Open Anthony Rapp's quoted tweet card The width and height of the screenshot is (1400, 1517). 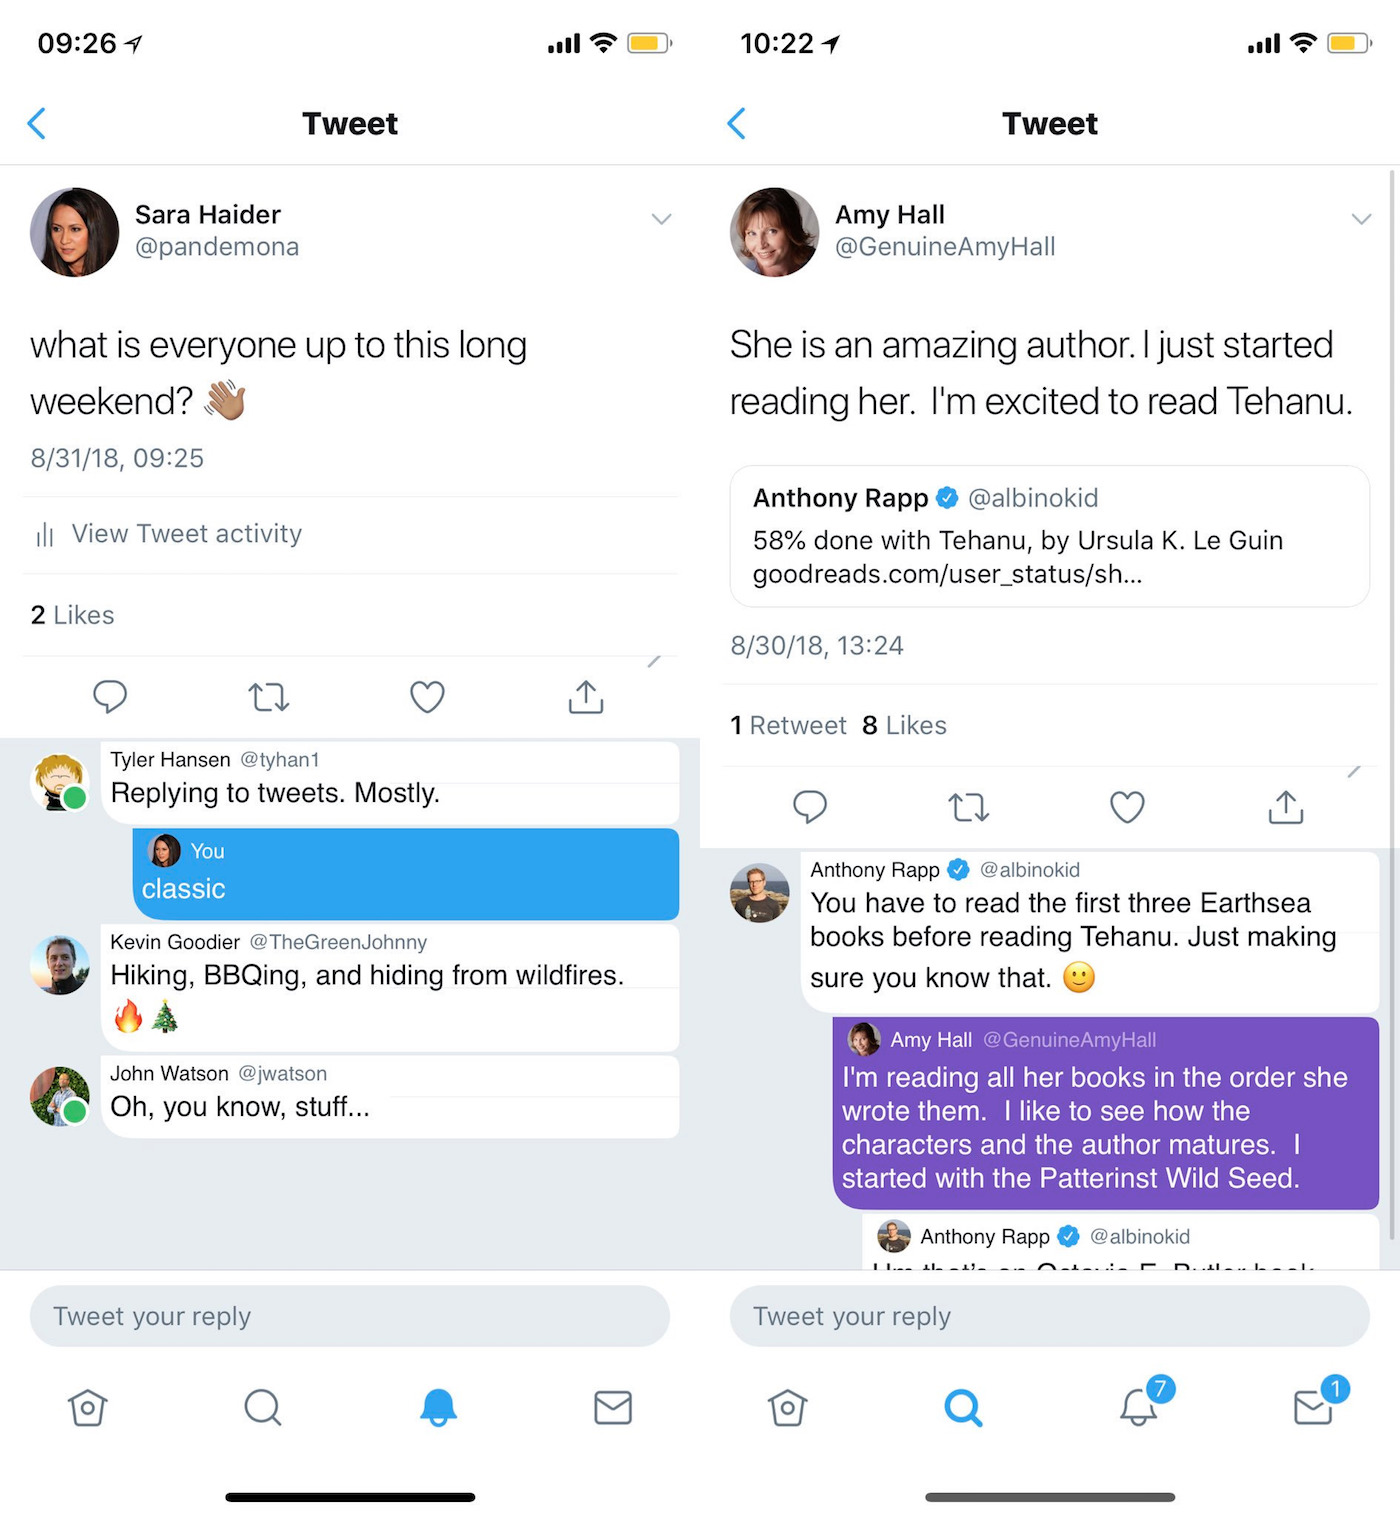point(1048,537)
